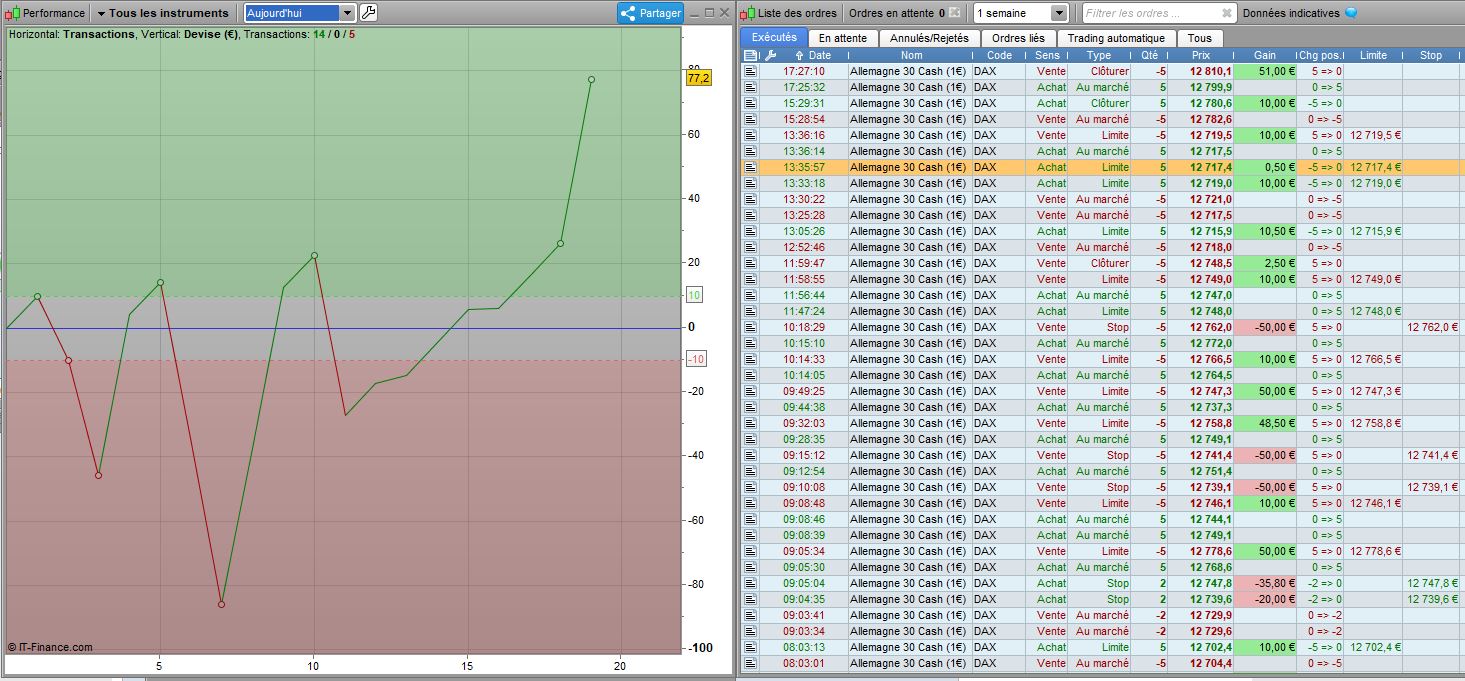Focus the Filtrer les ordres search field
Viewport: 1465px width, 681px height.
point(1150,13)
